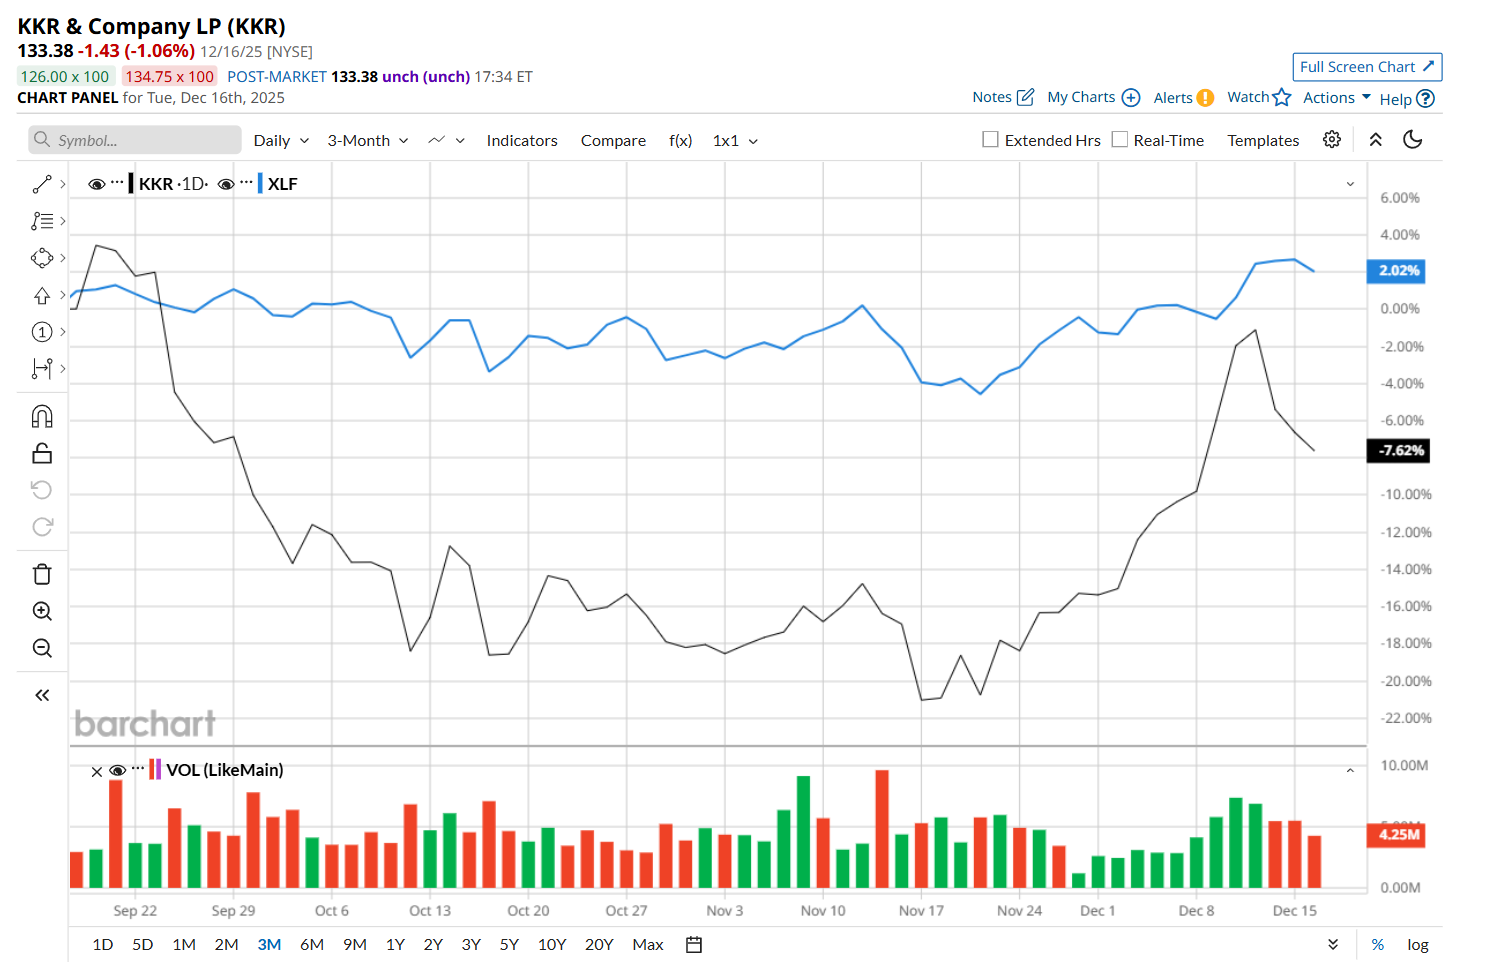This screenshot has width=1490, height=973.
Task: Open the Templates menu
Action: point(1263,141)
